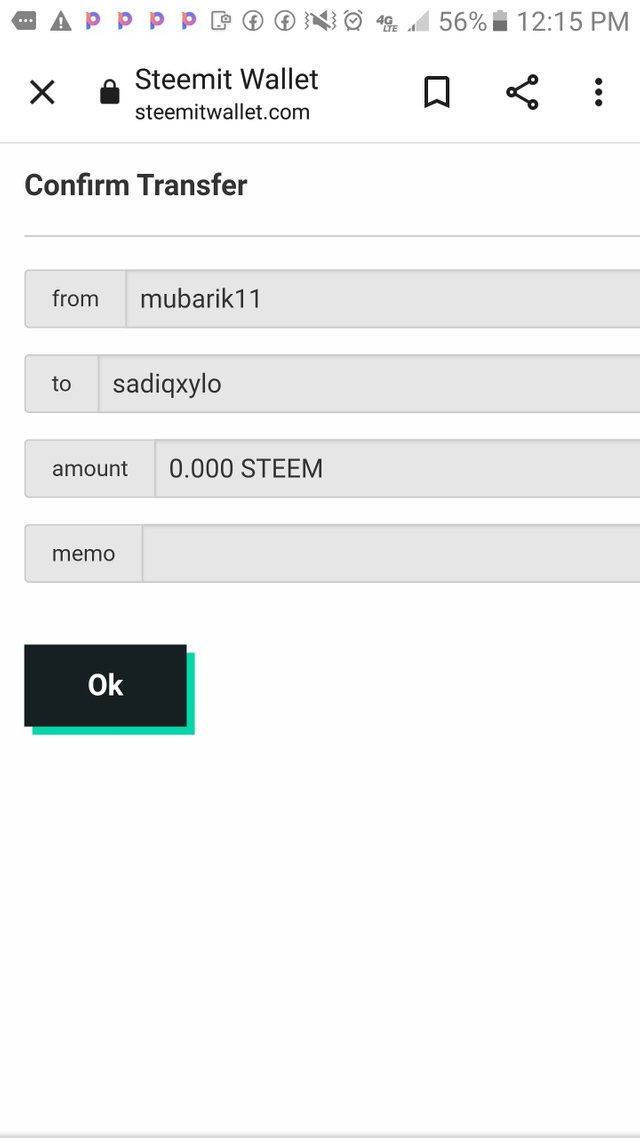Confirm transfer with the Ok button
The width and height of the screenshot is (640, 1138).
click(x=105, y=685)
